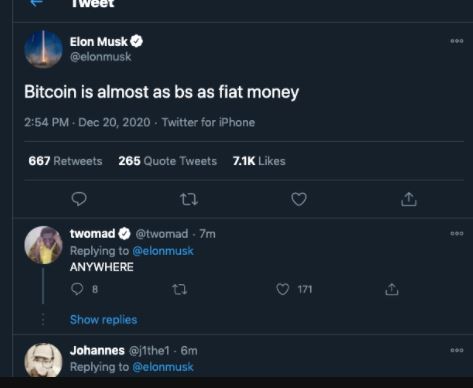Open twomad's profile picture
This screenshot has width=473, height=388.
(x=43, y=245)
